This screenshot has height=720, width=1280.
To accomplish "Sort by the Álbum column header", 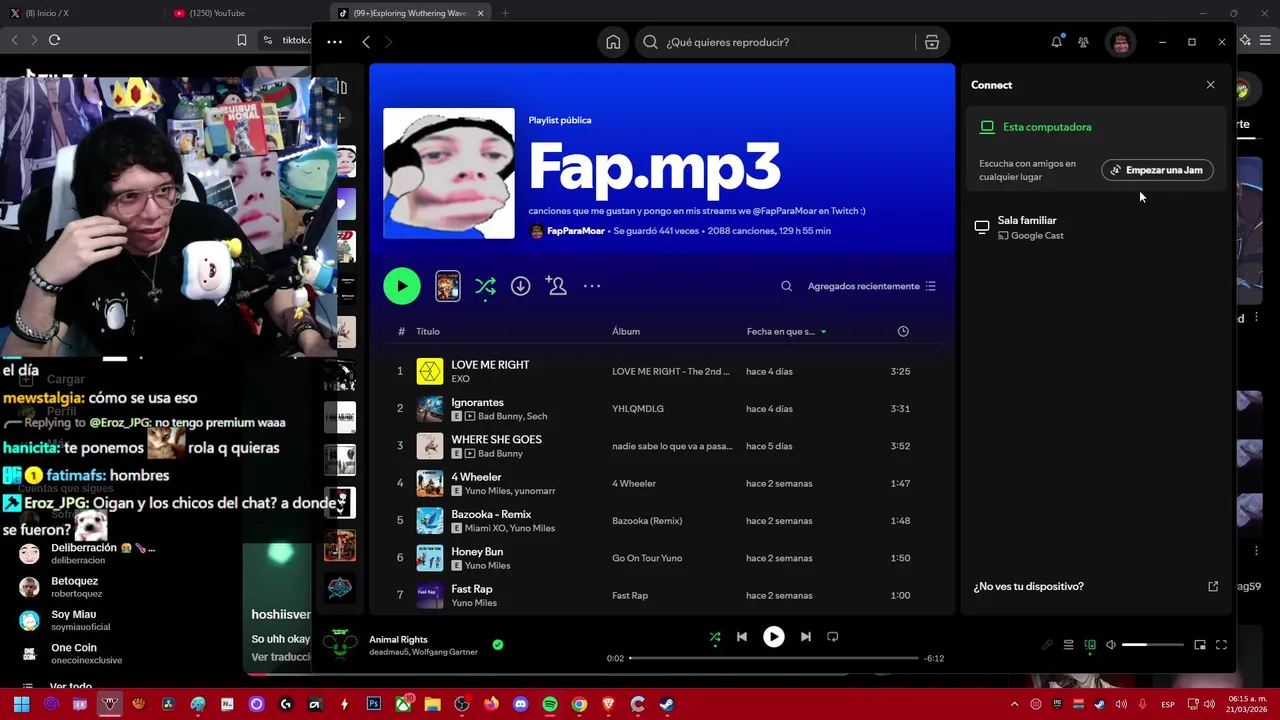I will click(x=626, y=331).
